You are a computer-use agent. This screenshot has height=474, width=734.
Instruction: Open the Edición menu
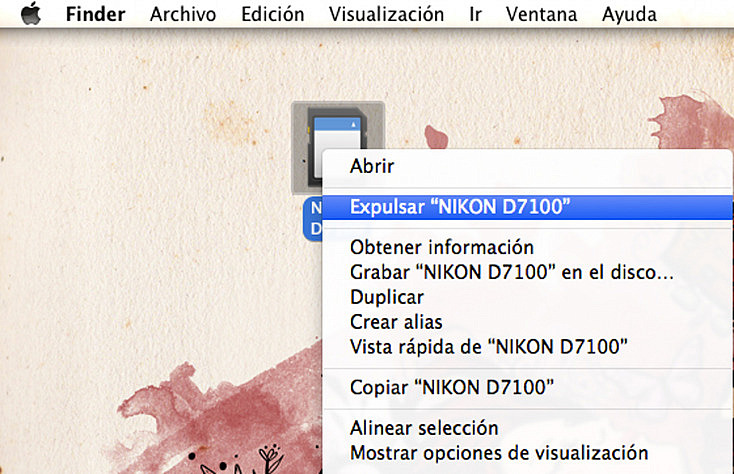tap(273, 14)
